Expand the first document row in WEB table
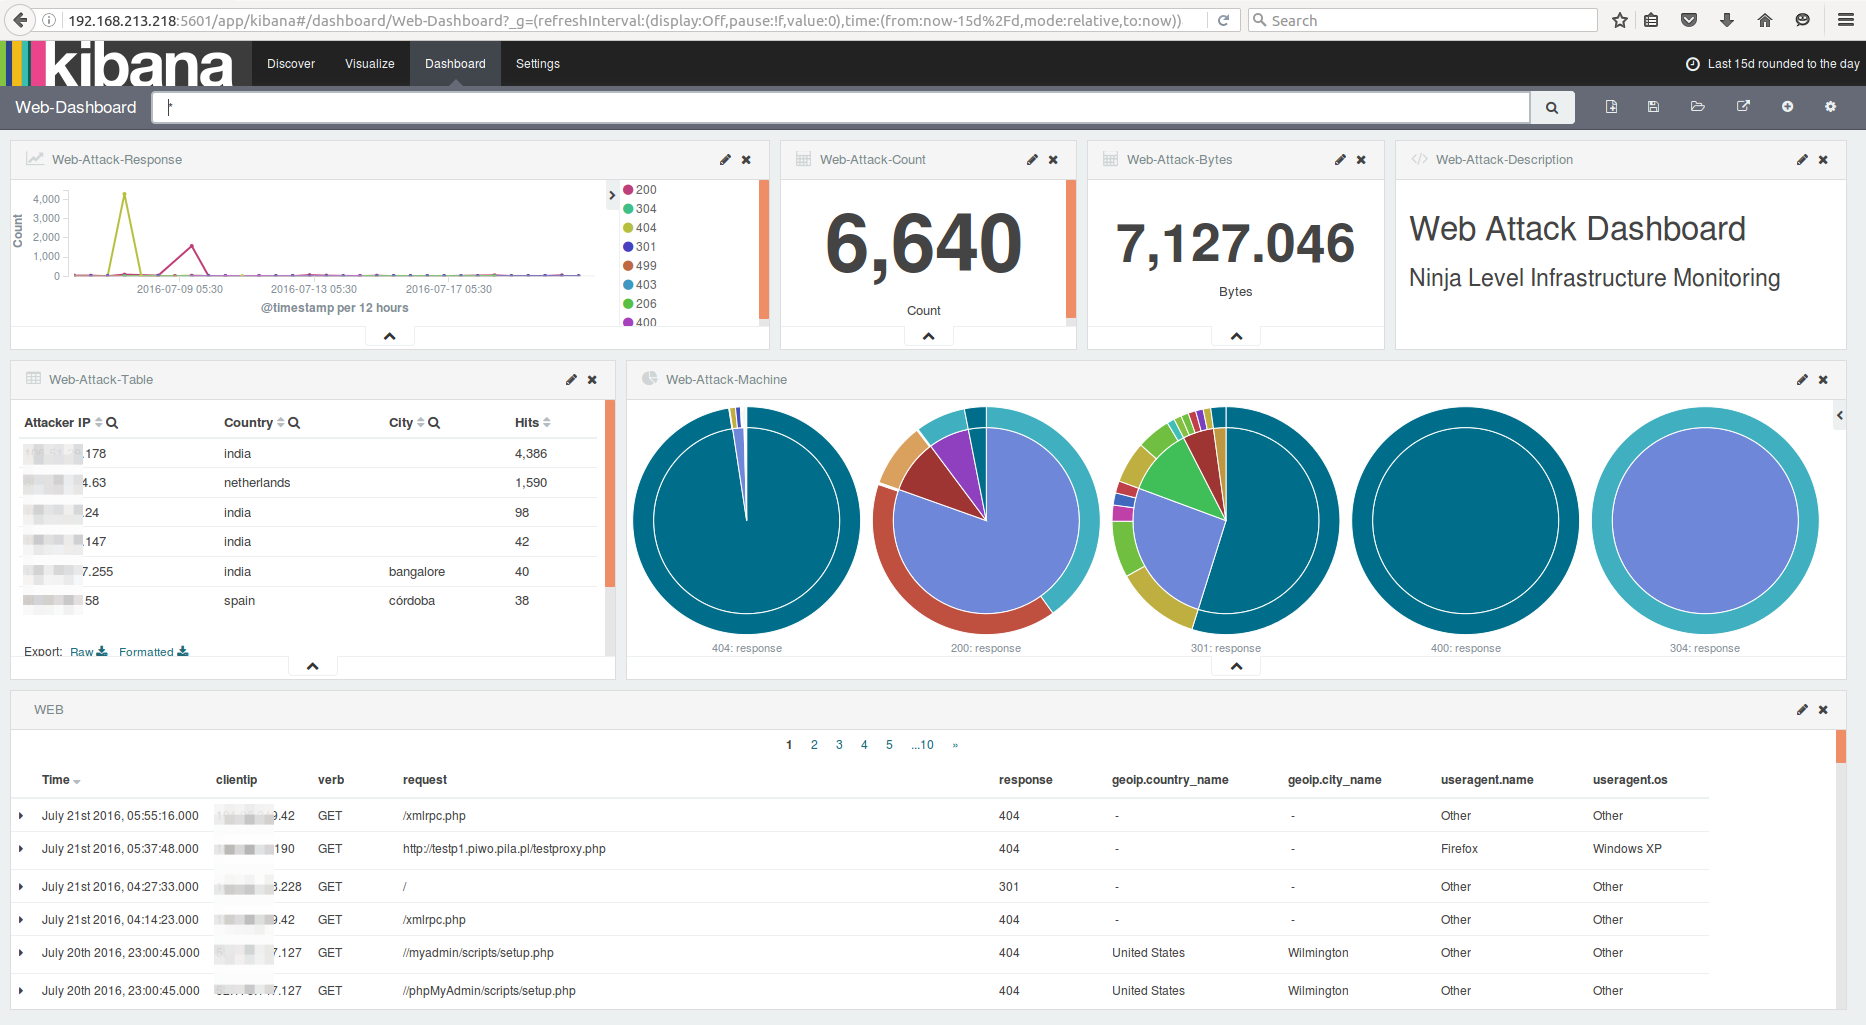Image resolution: width=1866 pixels, height=1025 pixels. coord(21,815)
